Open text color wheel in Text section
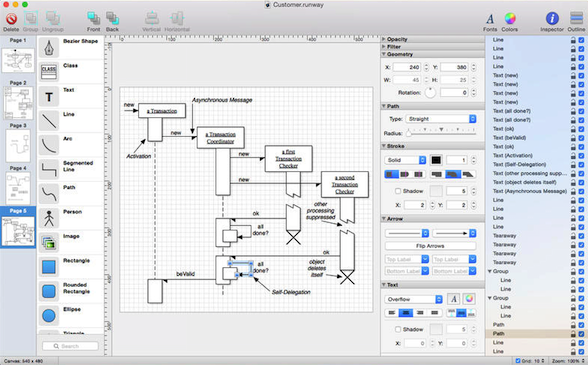The width and height of the screenshot is (588, 365). click(468, 299)
